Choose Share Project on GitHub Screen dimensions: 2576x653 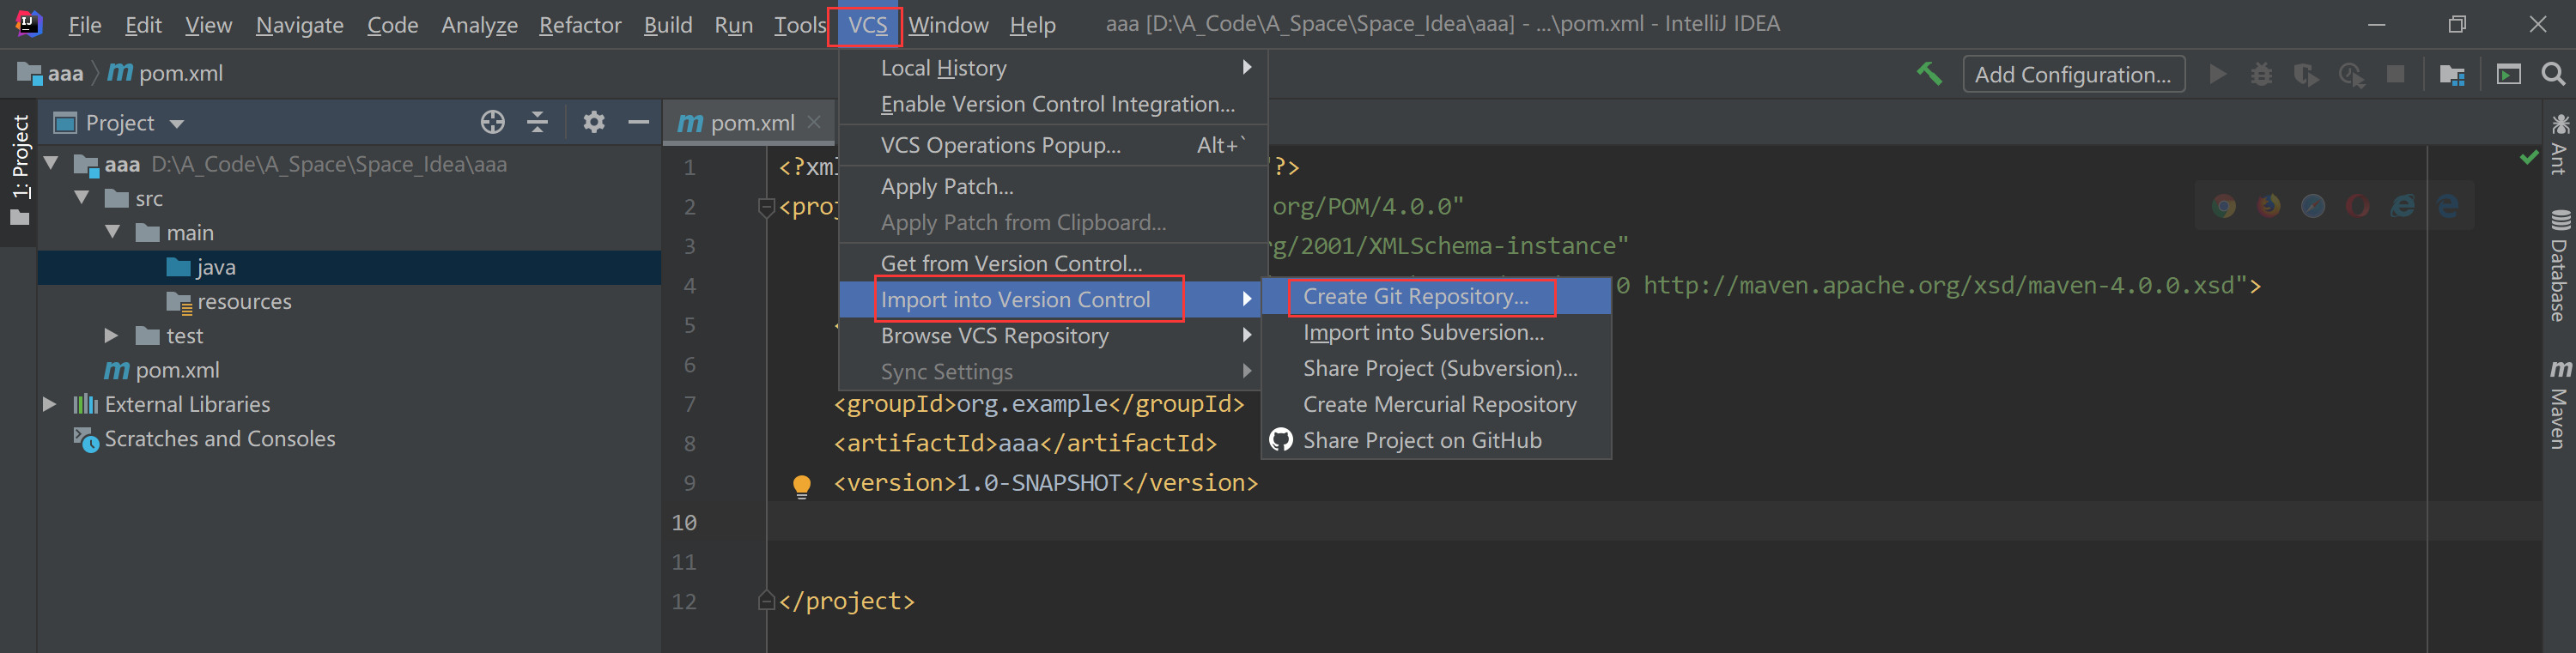point(1421,440)
